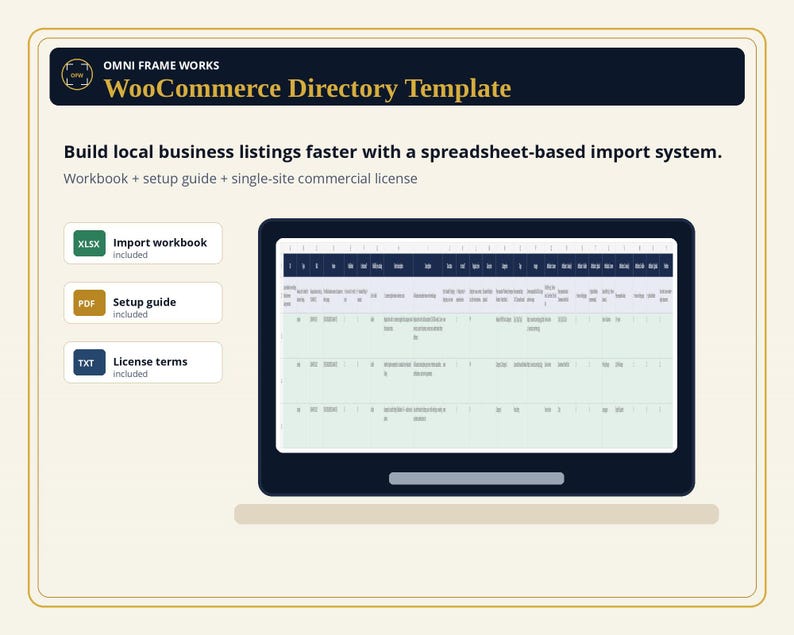Click the dark blue spreadsheet header row

pyautogui.click(x=478, y=265)
